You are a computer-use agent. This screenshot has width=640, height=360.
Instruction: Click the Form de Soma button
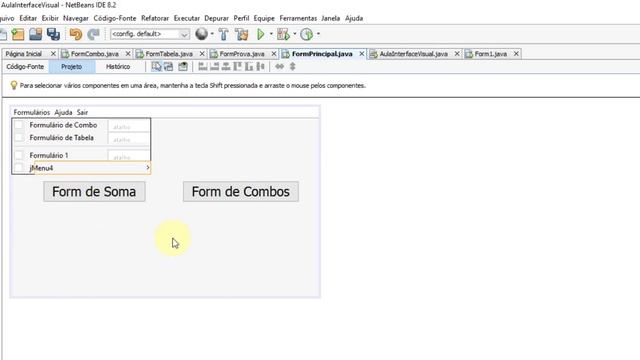[x=94, y=191]
